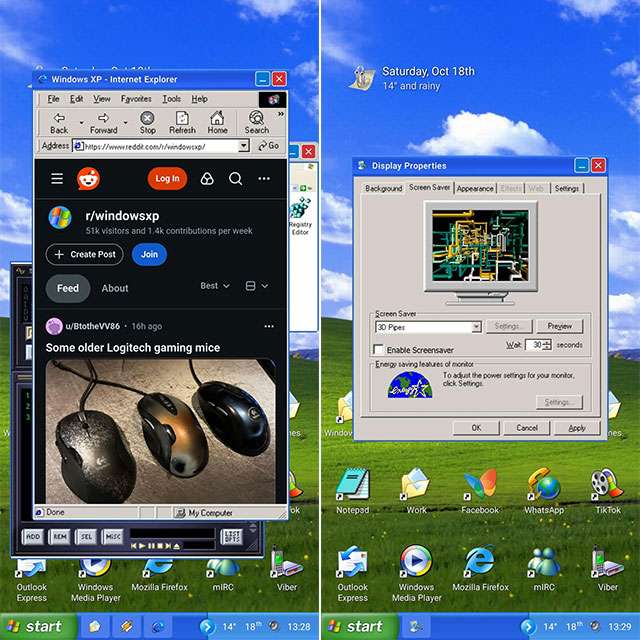Open the post options dots for u/BtotheVV86
This screenshot has width=640, height=640.
pos(269,326)
